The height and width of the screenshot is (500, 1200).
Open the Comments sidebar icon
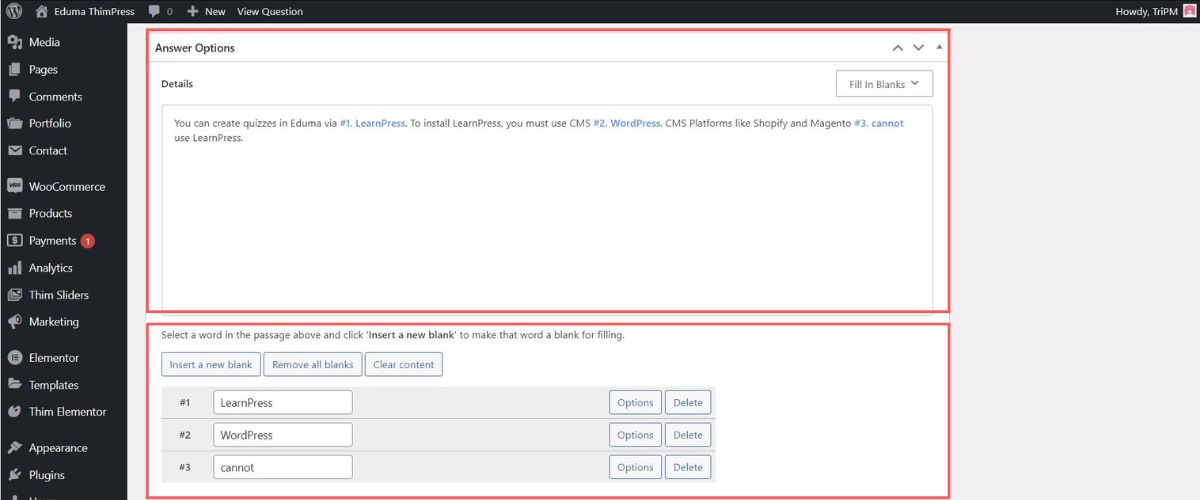pyautogui.click(x=15, y=96)
